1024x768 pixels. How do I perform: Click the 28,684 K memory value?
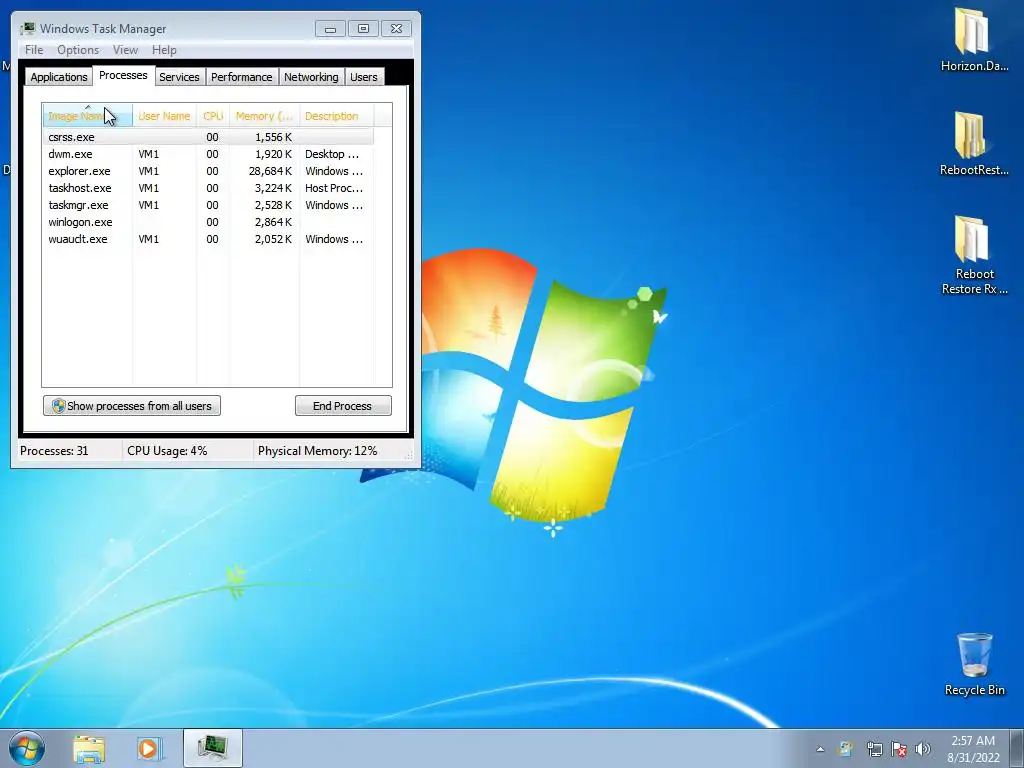click(270, 171)
